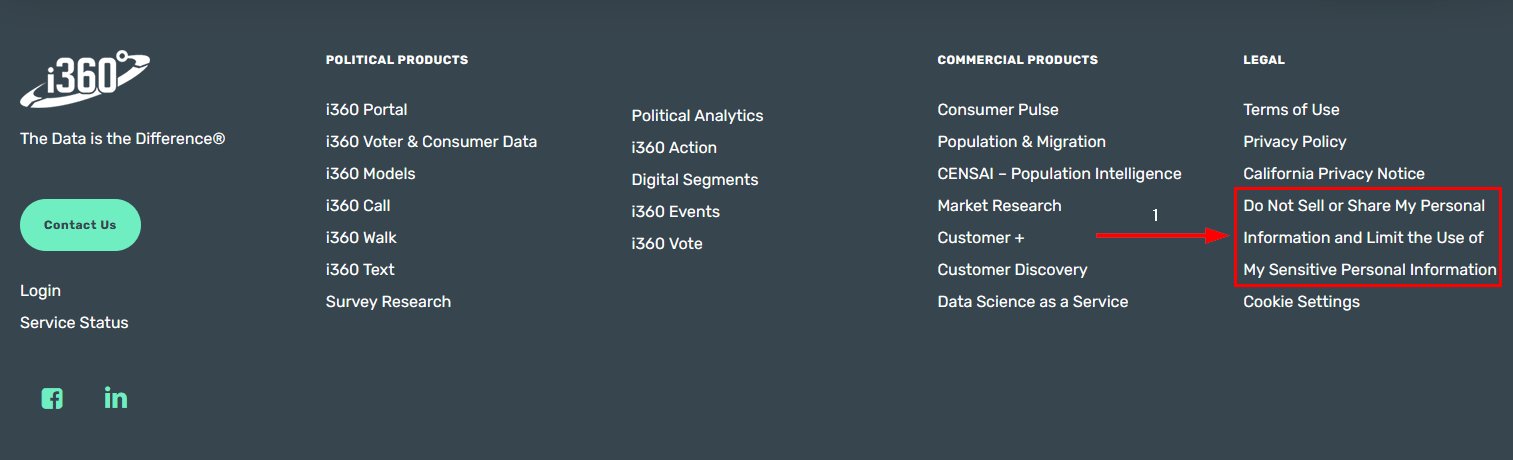The height and width of the screenshot is (460, 1513).
Task: Open the i360 Portal link
Action: (x=366, y=110)
